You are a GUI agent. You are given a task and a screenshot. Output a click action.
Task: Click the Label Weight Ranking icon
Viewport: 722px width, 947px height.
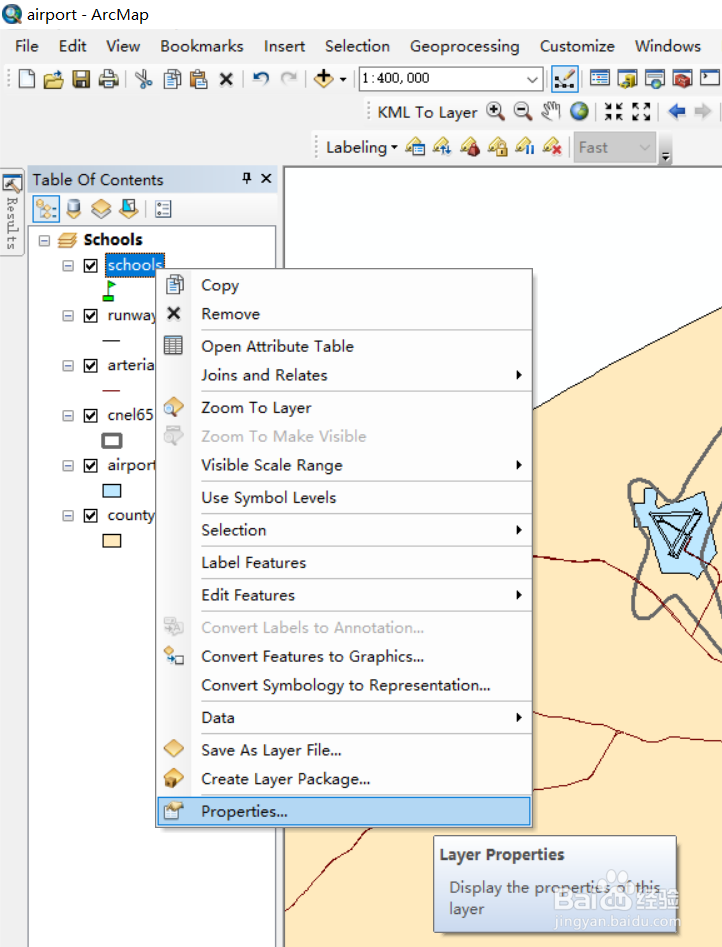470,146
